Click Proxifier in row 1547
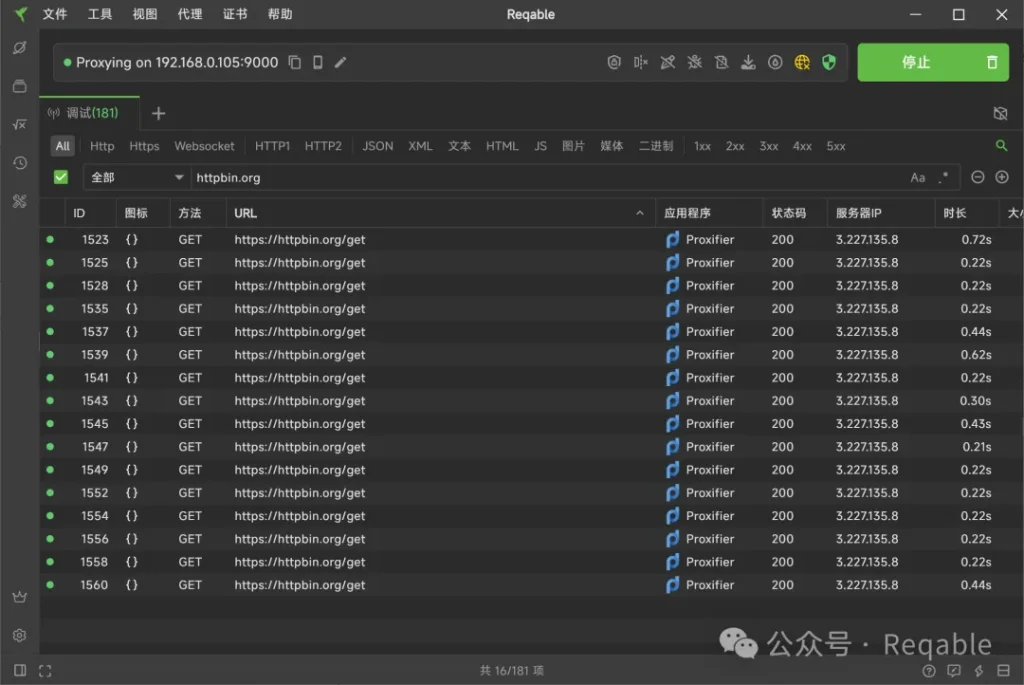The height and width of the screenshot is (685, 1024). click(710, 447)
